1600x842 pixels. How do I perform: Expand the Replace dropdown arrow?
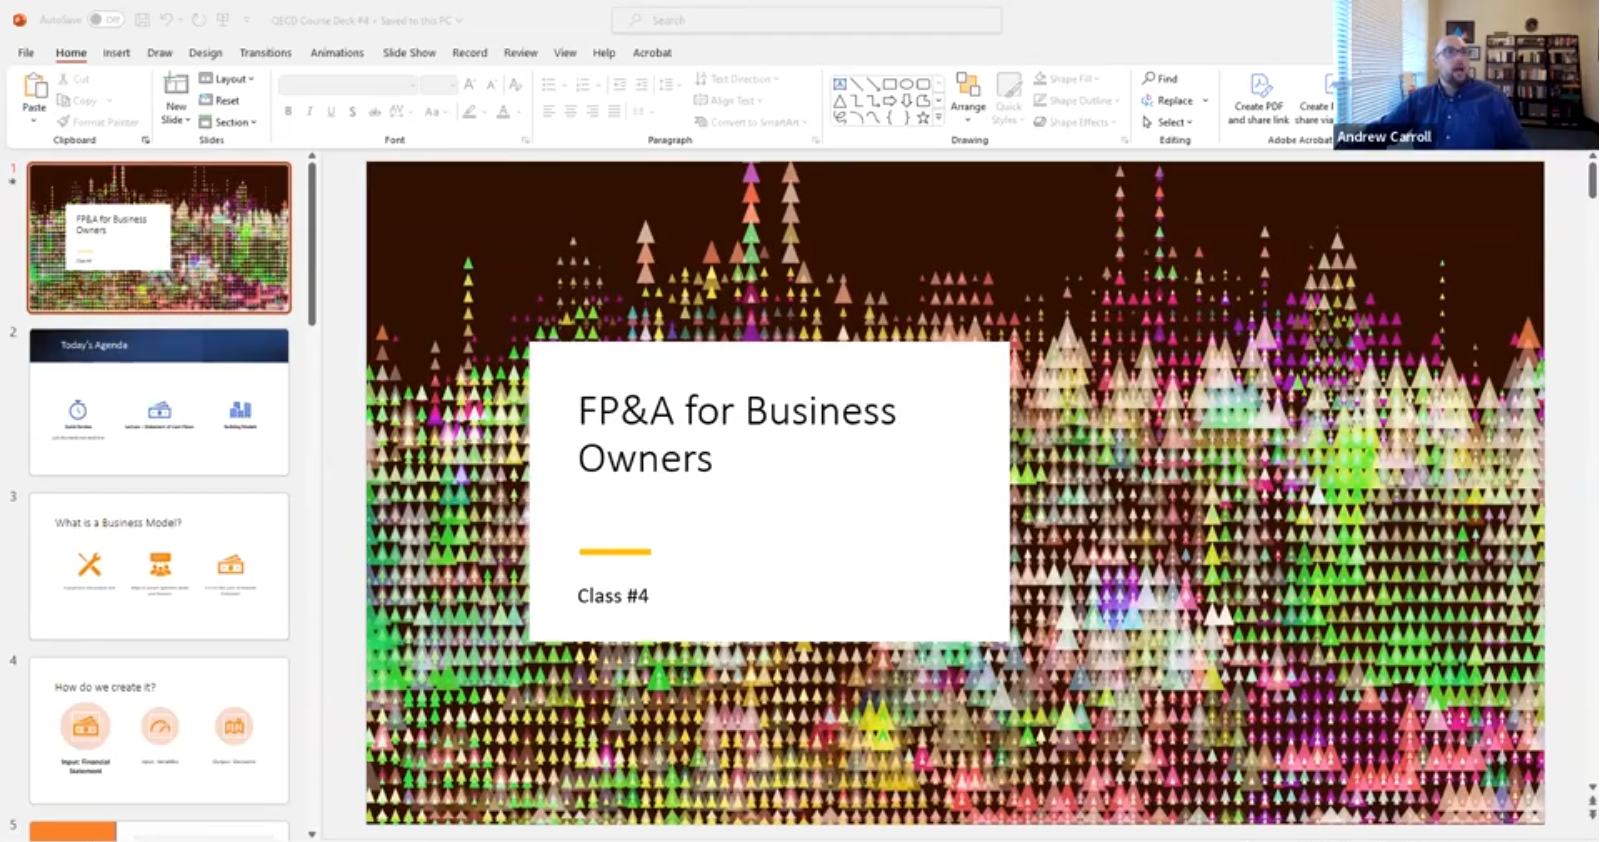1205,100
